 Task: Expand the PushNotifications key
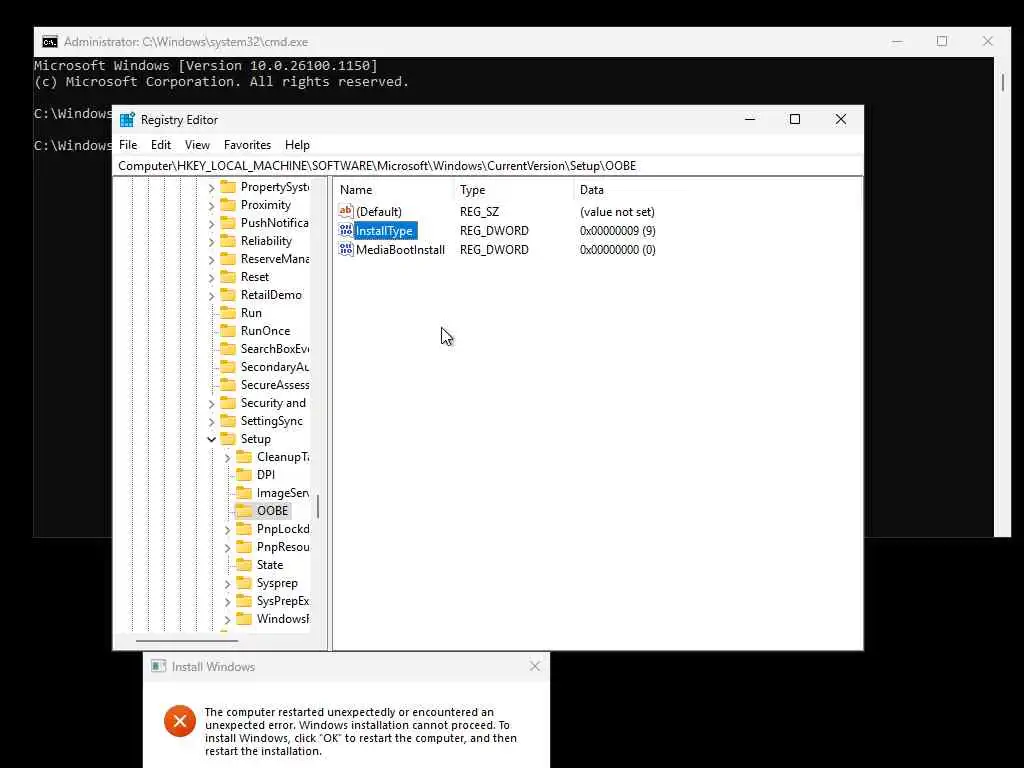click(x=211, y=223)
